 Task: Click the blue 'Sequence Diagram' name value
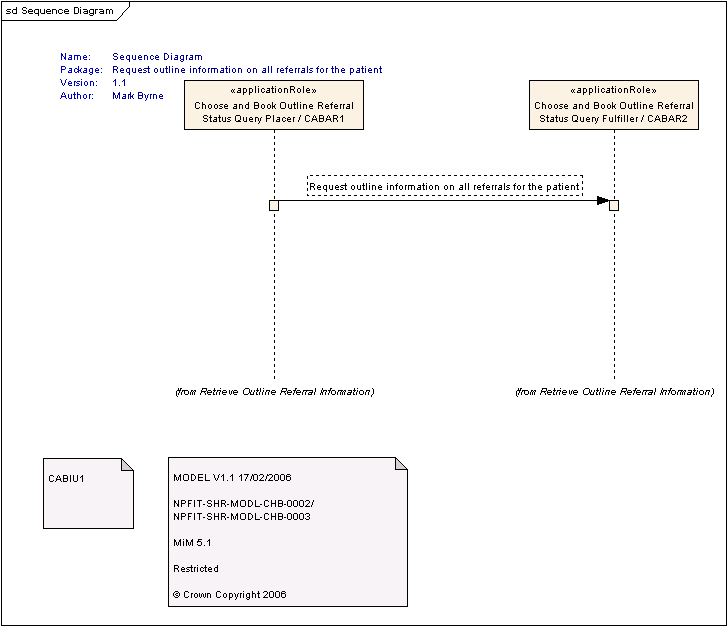(157, 57)
